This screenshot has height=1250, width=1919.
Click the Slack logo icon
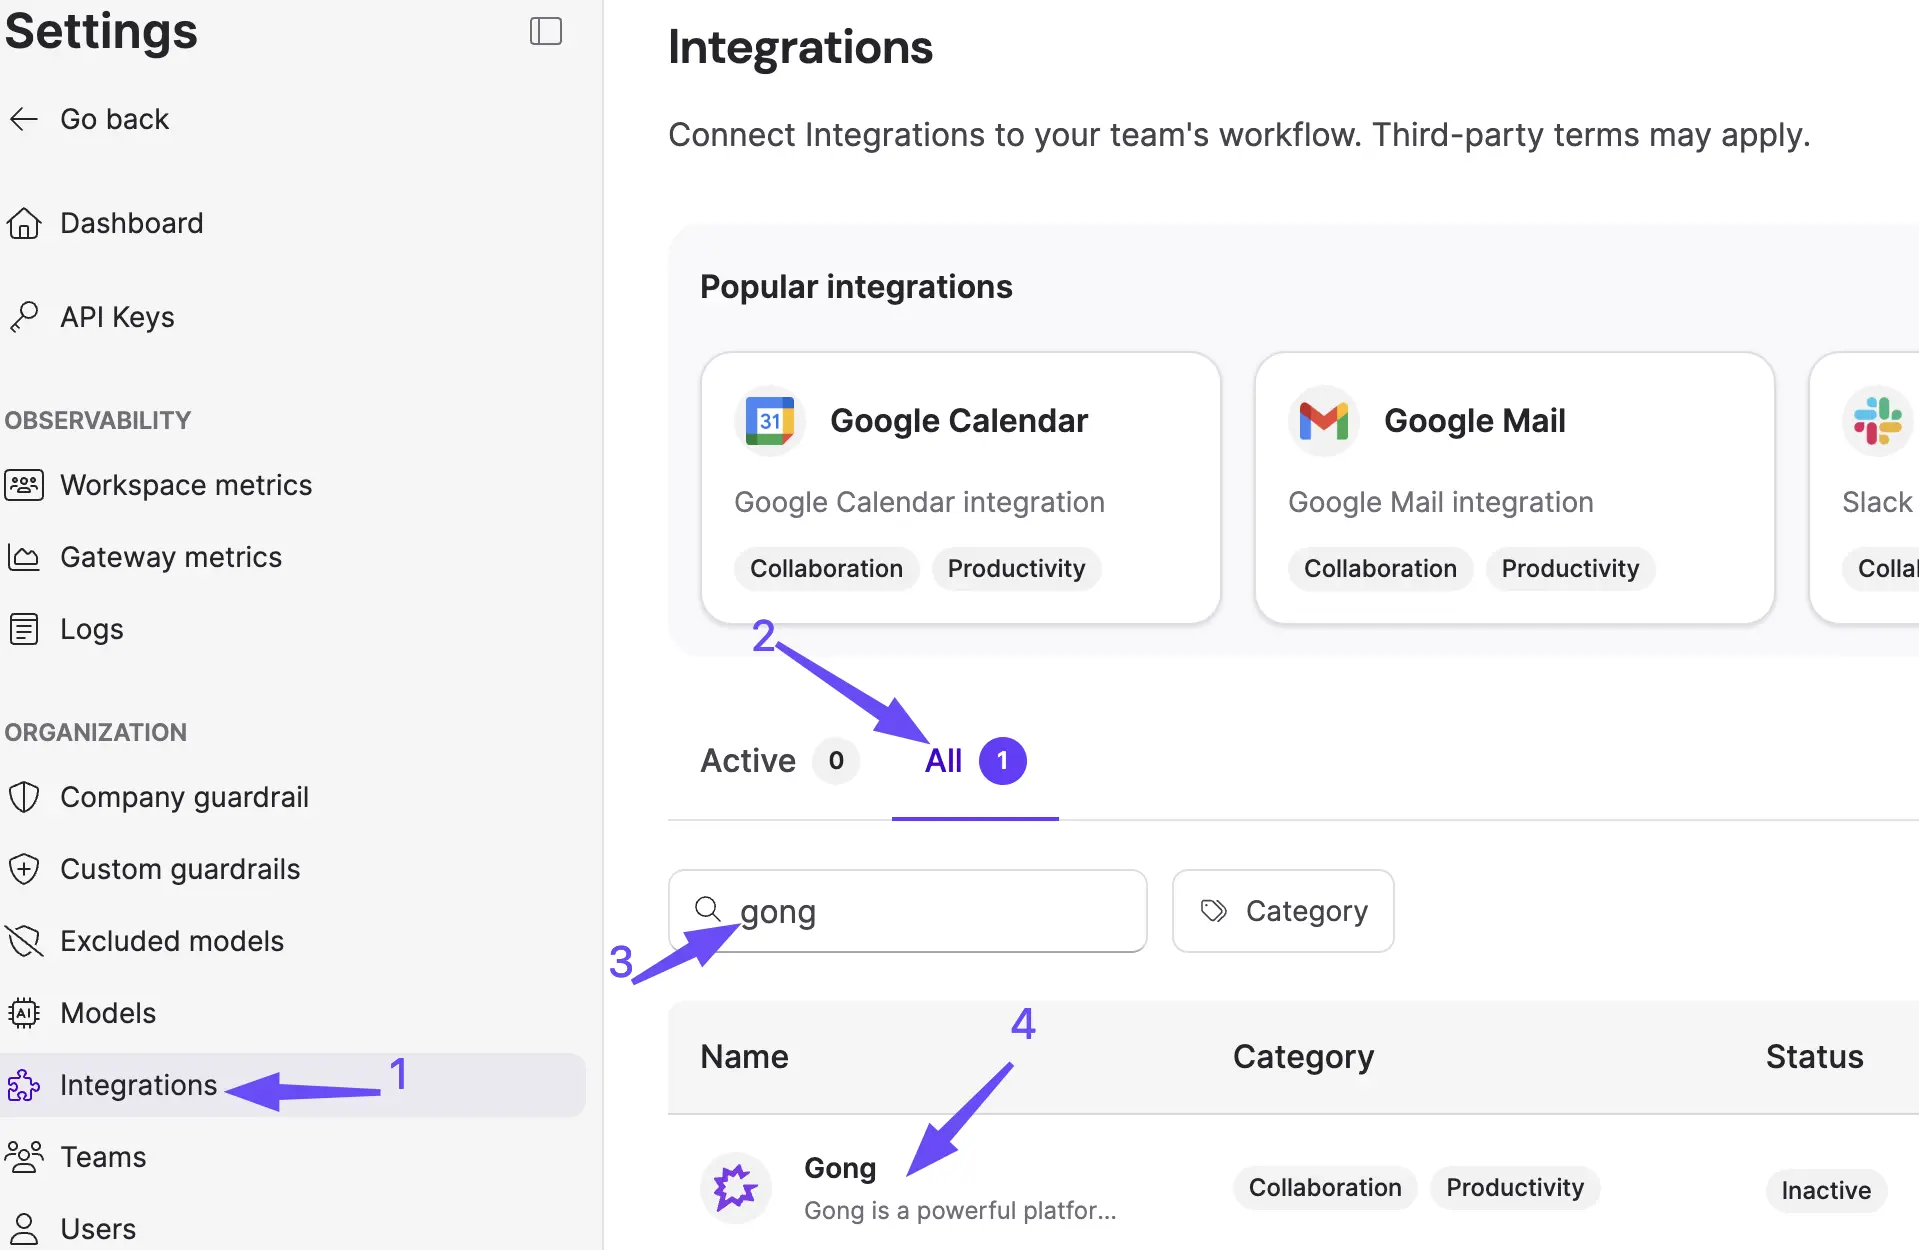point(1878,421)
